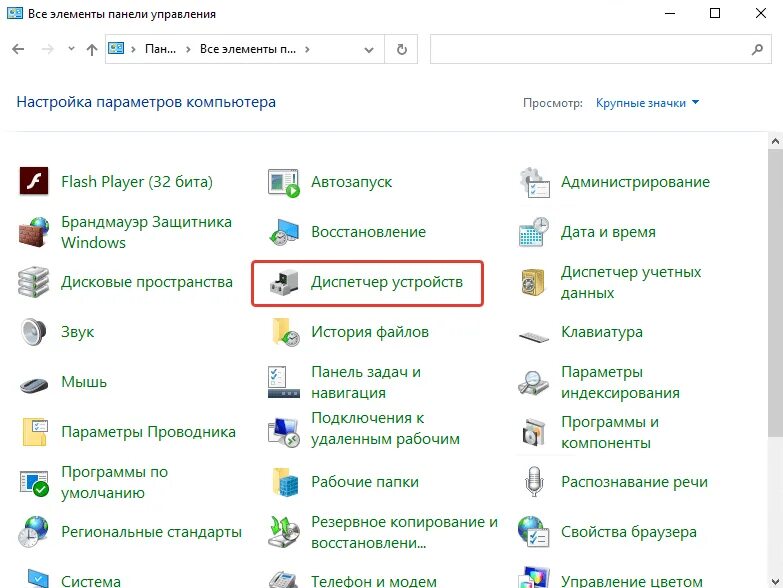
Task: Click the vertical scrollbar thumb
Action: click(775, 293)
